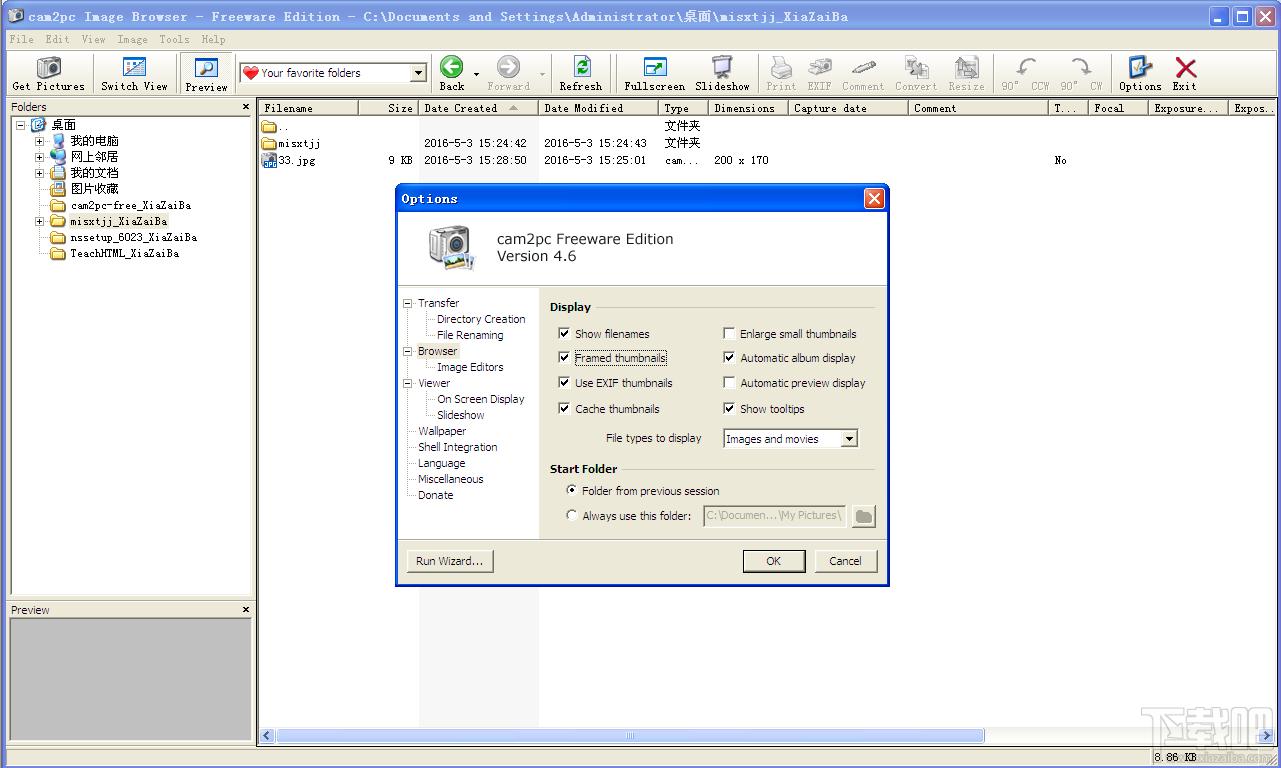
Task: Toggle the Preview toolbar icon
Action: pos(206,68)
